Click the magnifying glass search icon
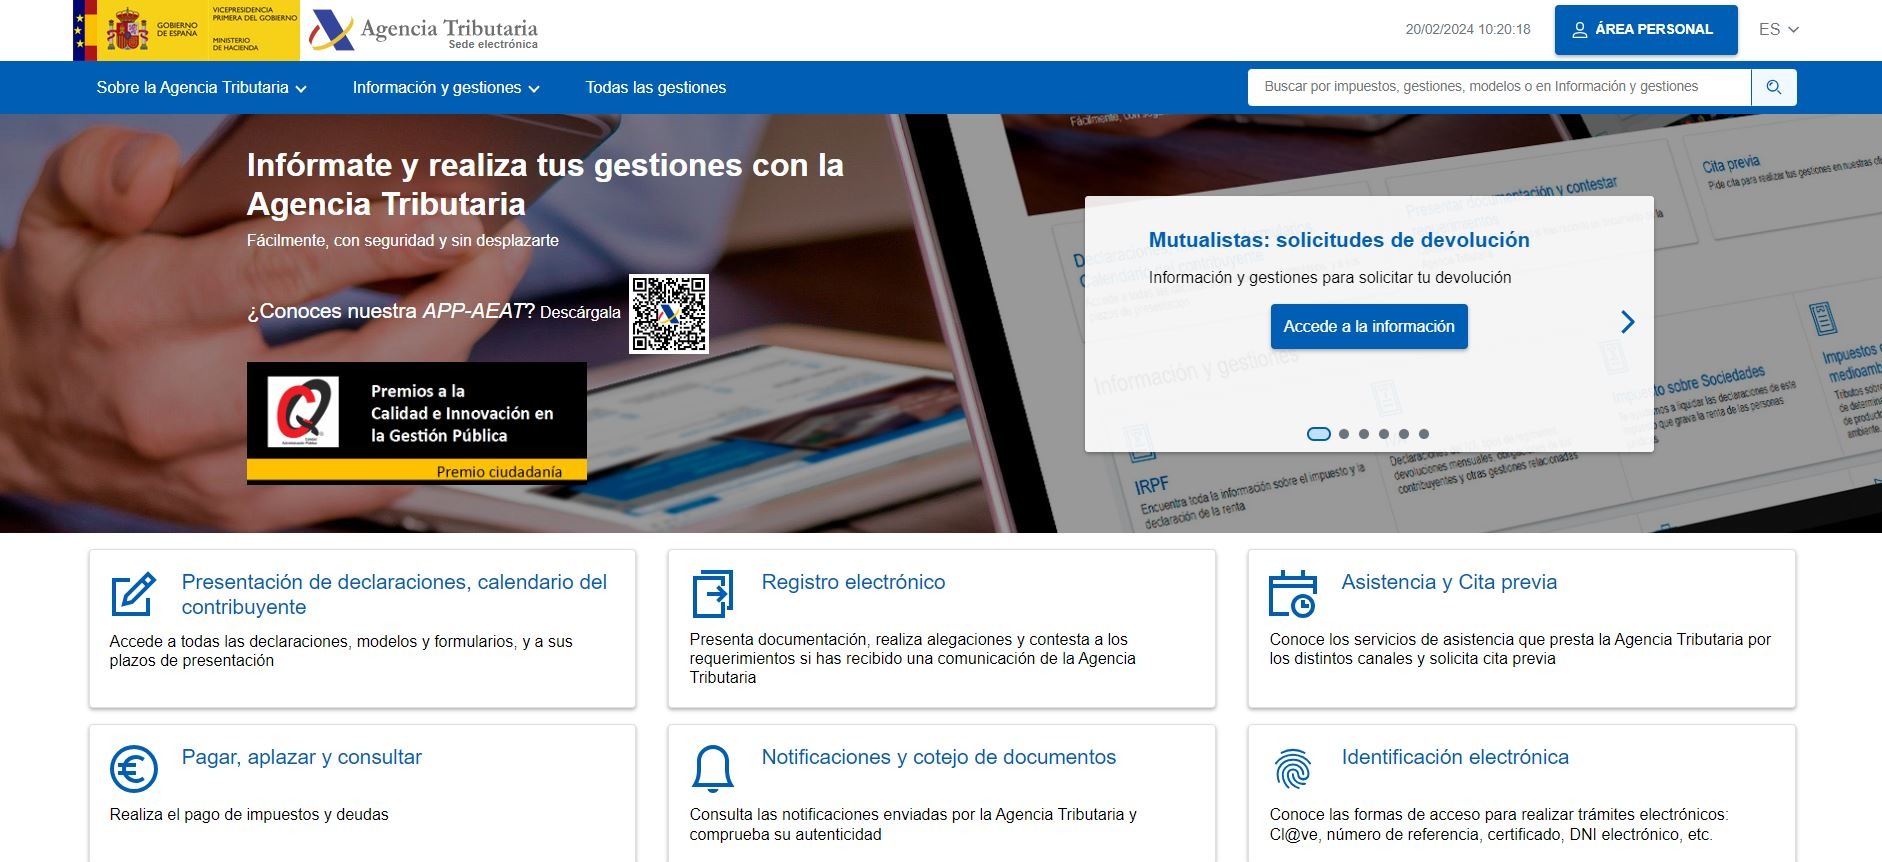The height and width of the screenshot is (862, 1882). click(x=1774, y=87)
